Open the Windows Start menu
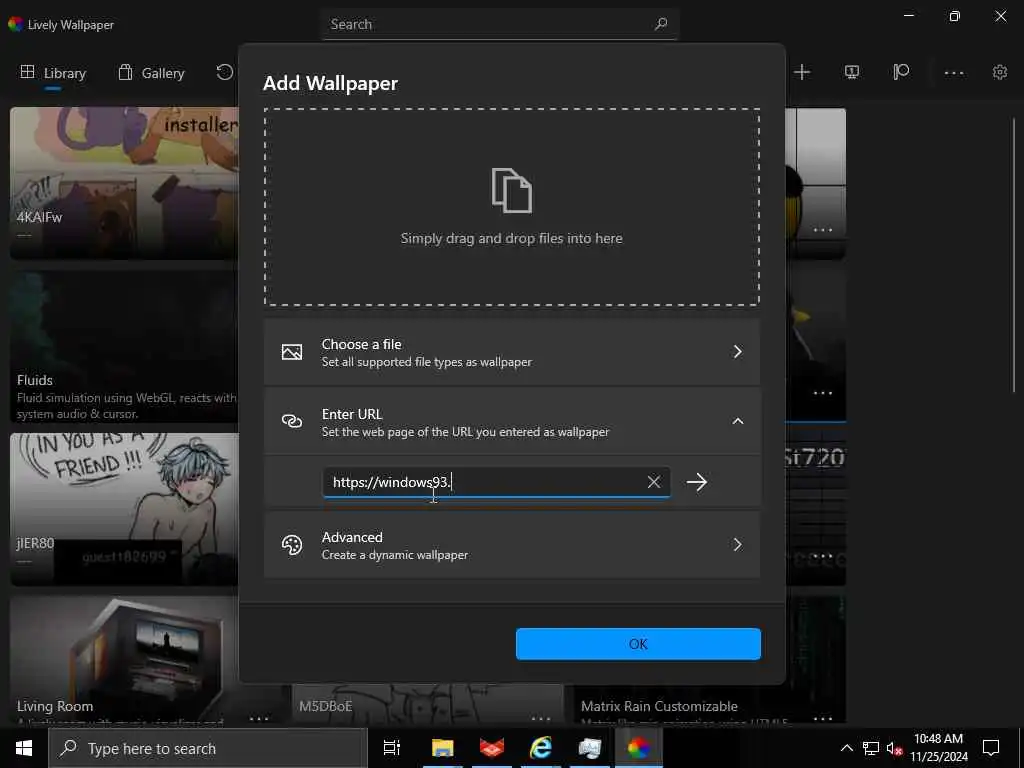This screenshot has width=1024, height=768. pos(24,748)
